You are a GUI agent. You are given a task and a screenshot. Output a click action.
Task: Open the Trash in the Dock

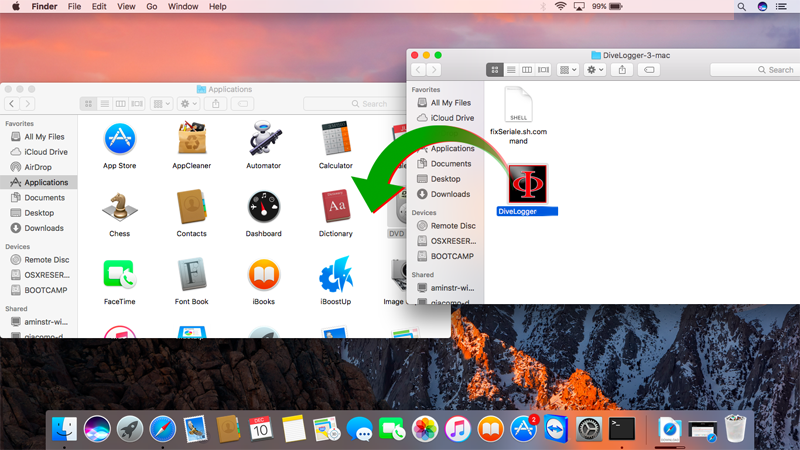pos(735,429)
